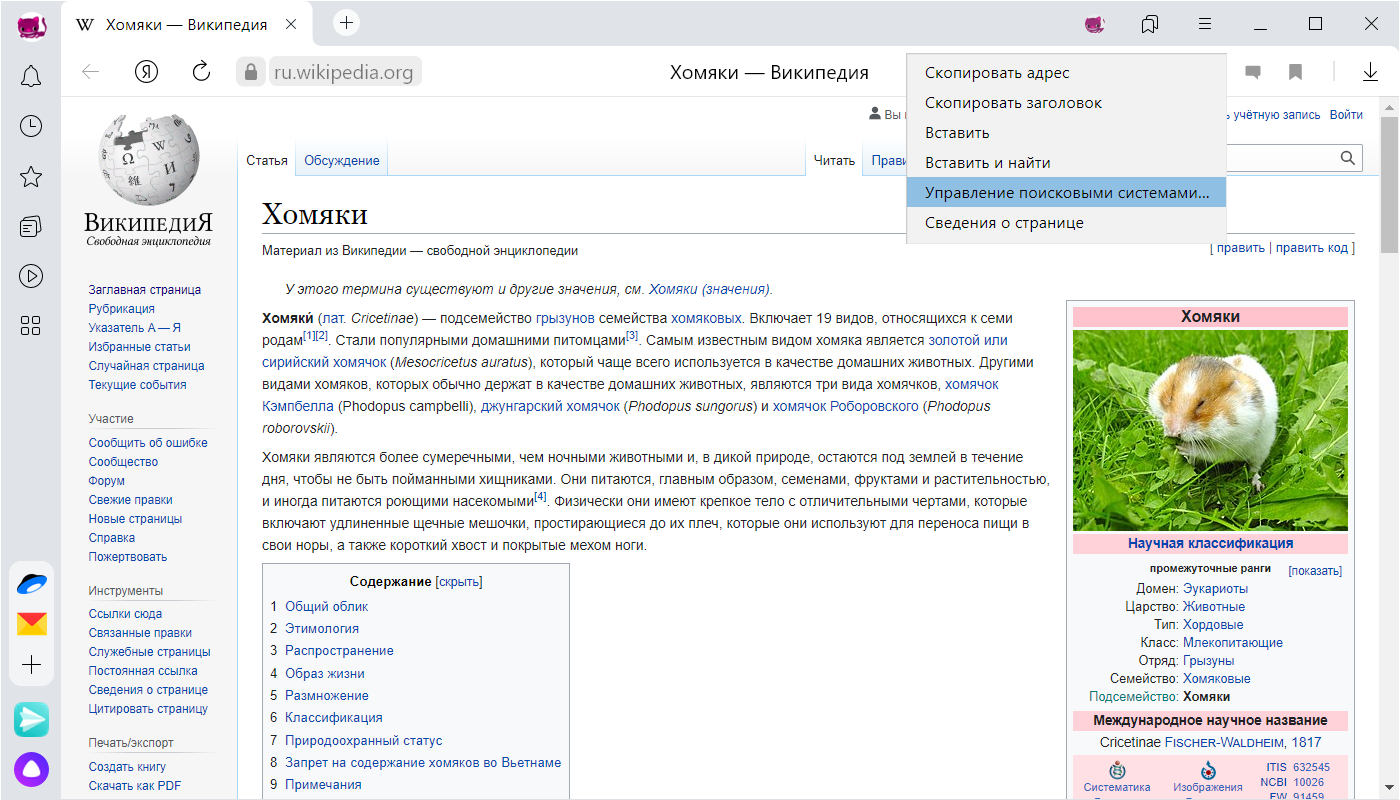The image size is (1400, 800).
Task: Click citation reference [3] superscript
Action: pyautogui.click(x=632, y=336)
